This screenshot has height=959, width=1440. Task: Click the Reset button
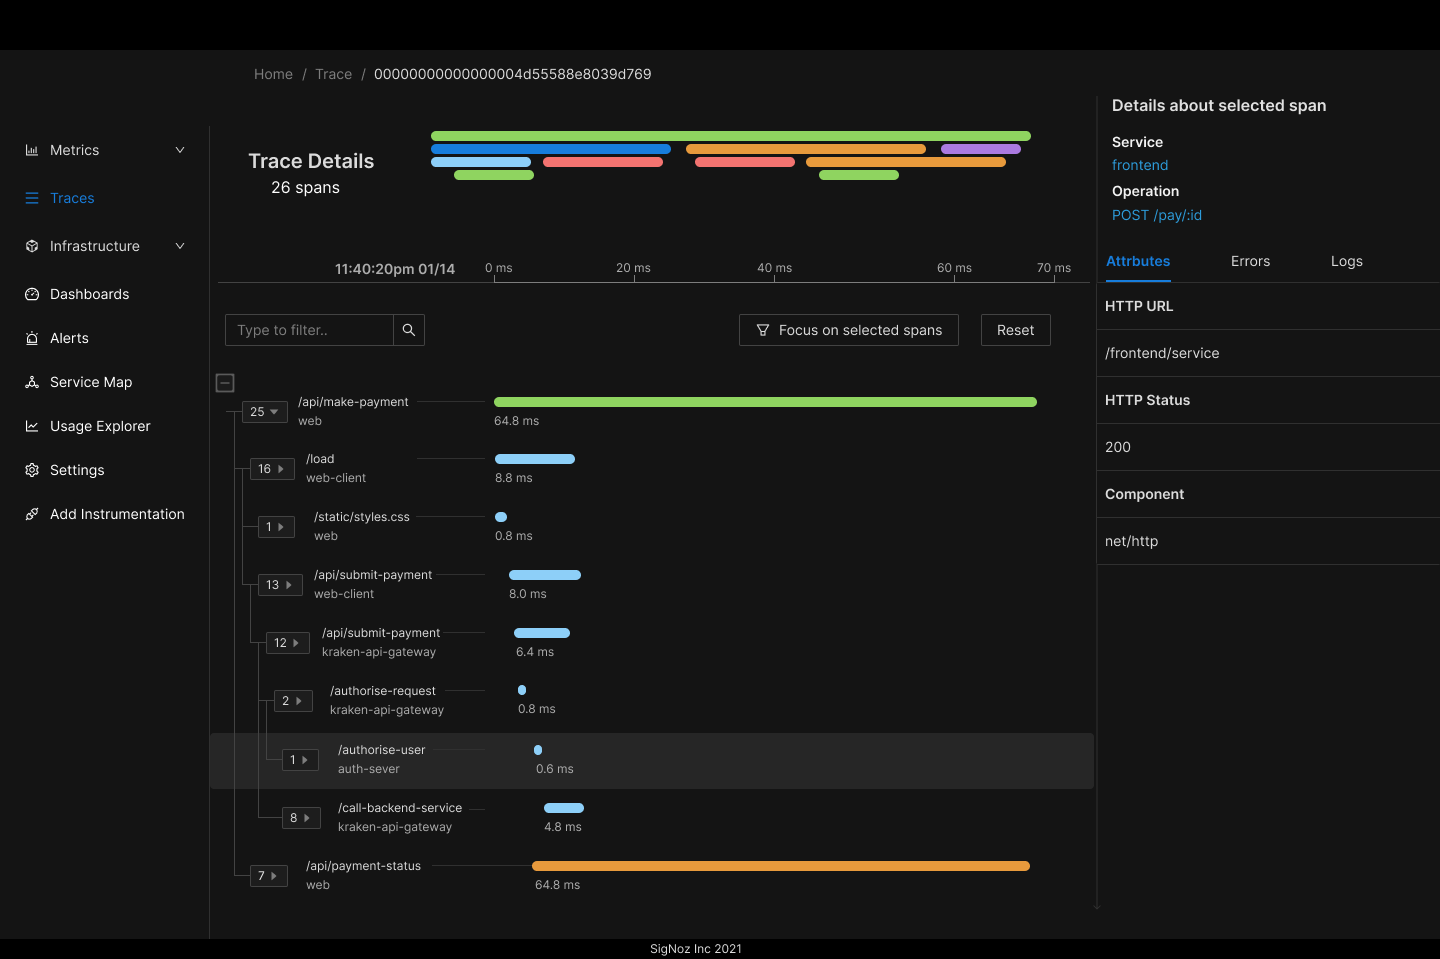click(1016, 330)
